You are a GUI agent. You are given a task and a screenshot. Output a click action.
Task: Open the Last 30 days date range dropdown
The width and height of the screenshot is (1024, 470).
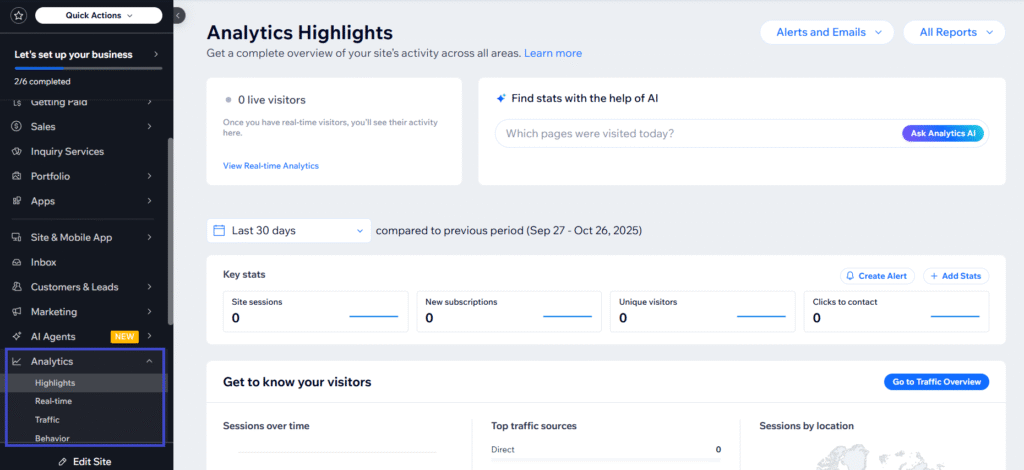pos(288,231)
